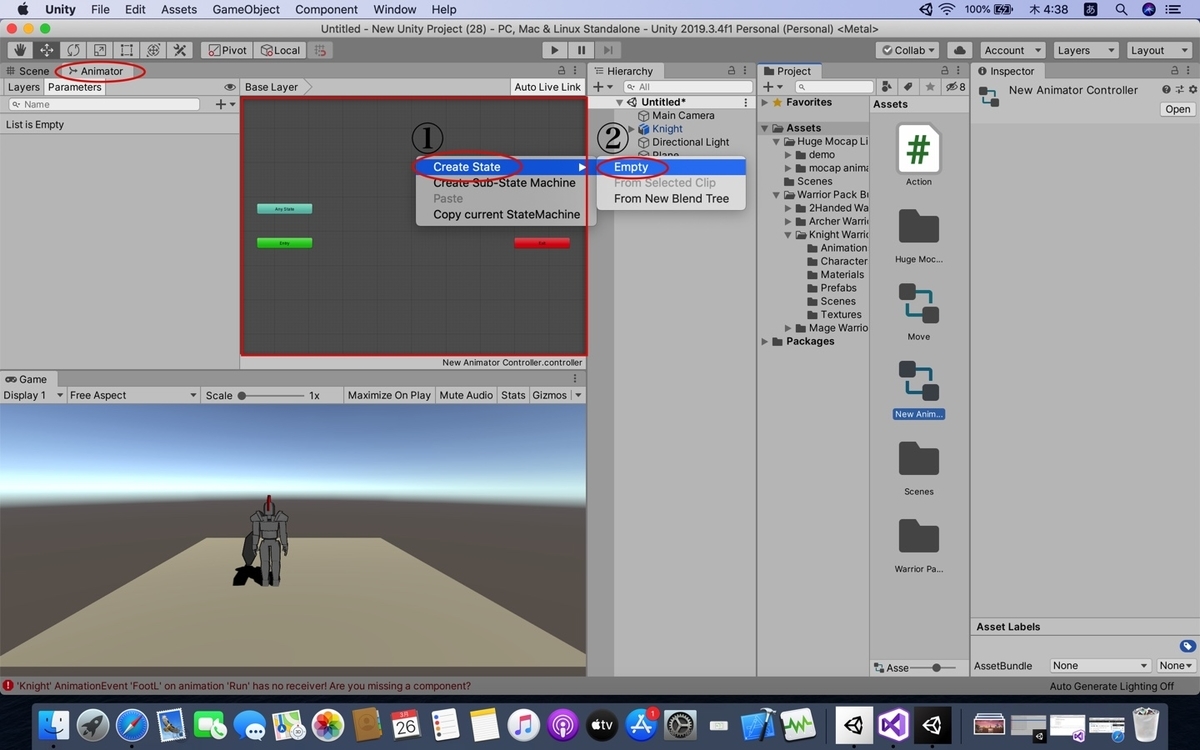Switch to the Animator tab
Viewport: 1200px width, 750px height.
97,71
